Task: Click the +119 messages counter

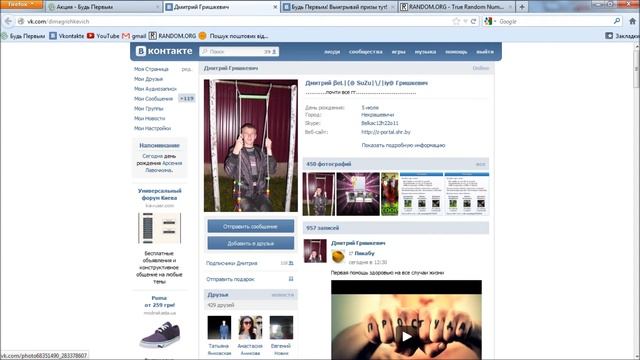Action: coord(187,98)
